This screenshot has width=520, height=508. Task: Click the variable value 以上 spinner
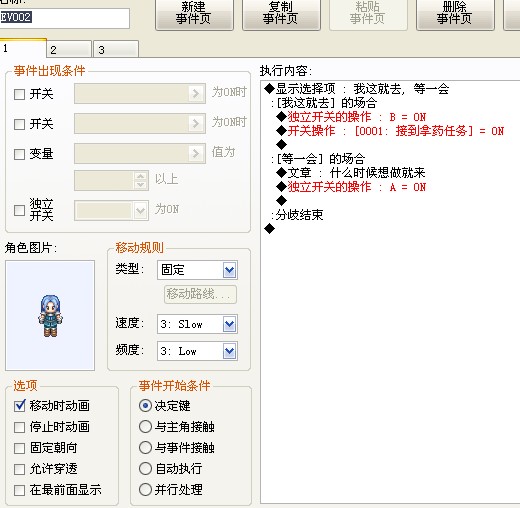(141, 181)
